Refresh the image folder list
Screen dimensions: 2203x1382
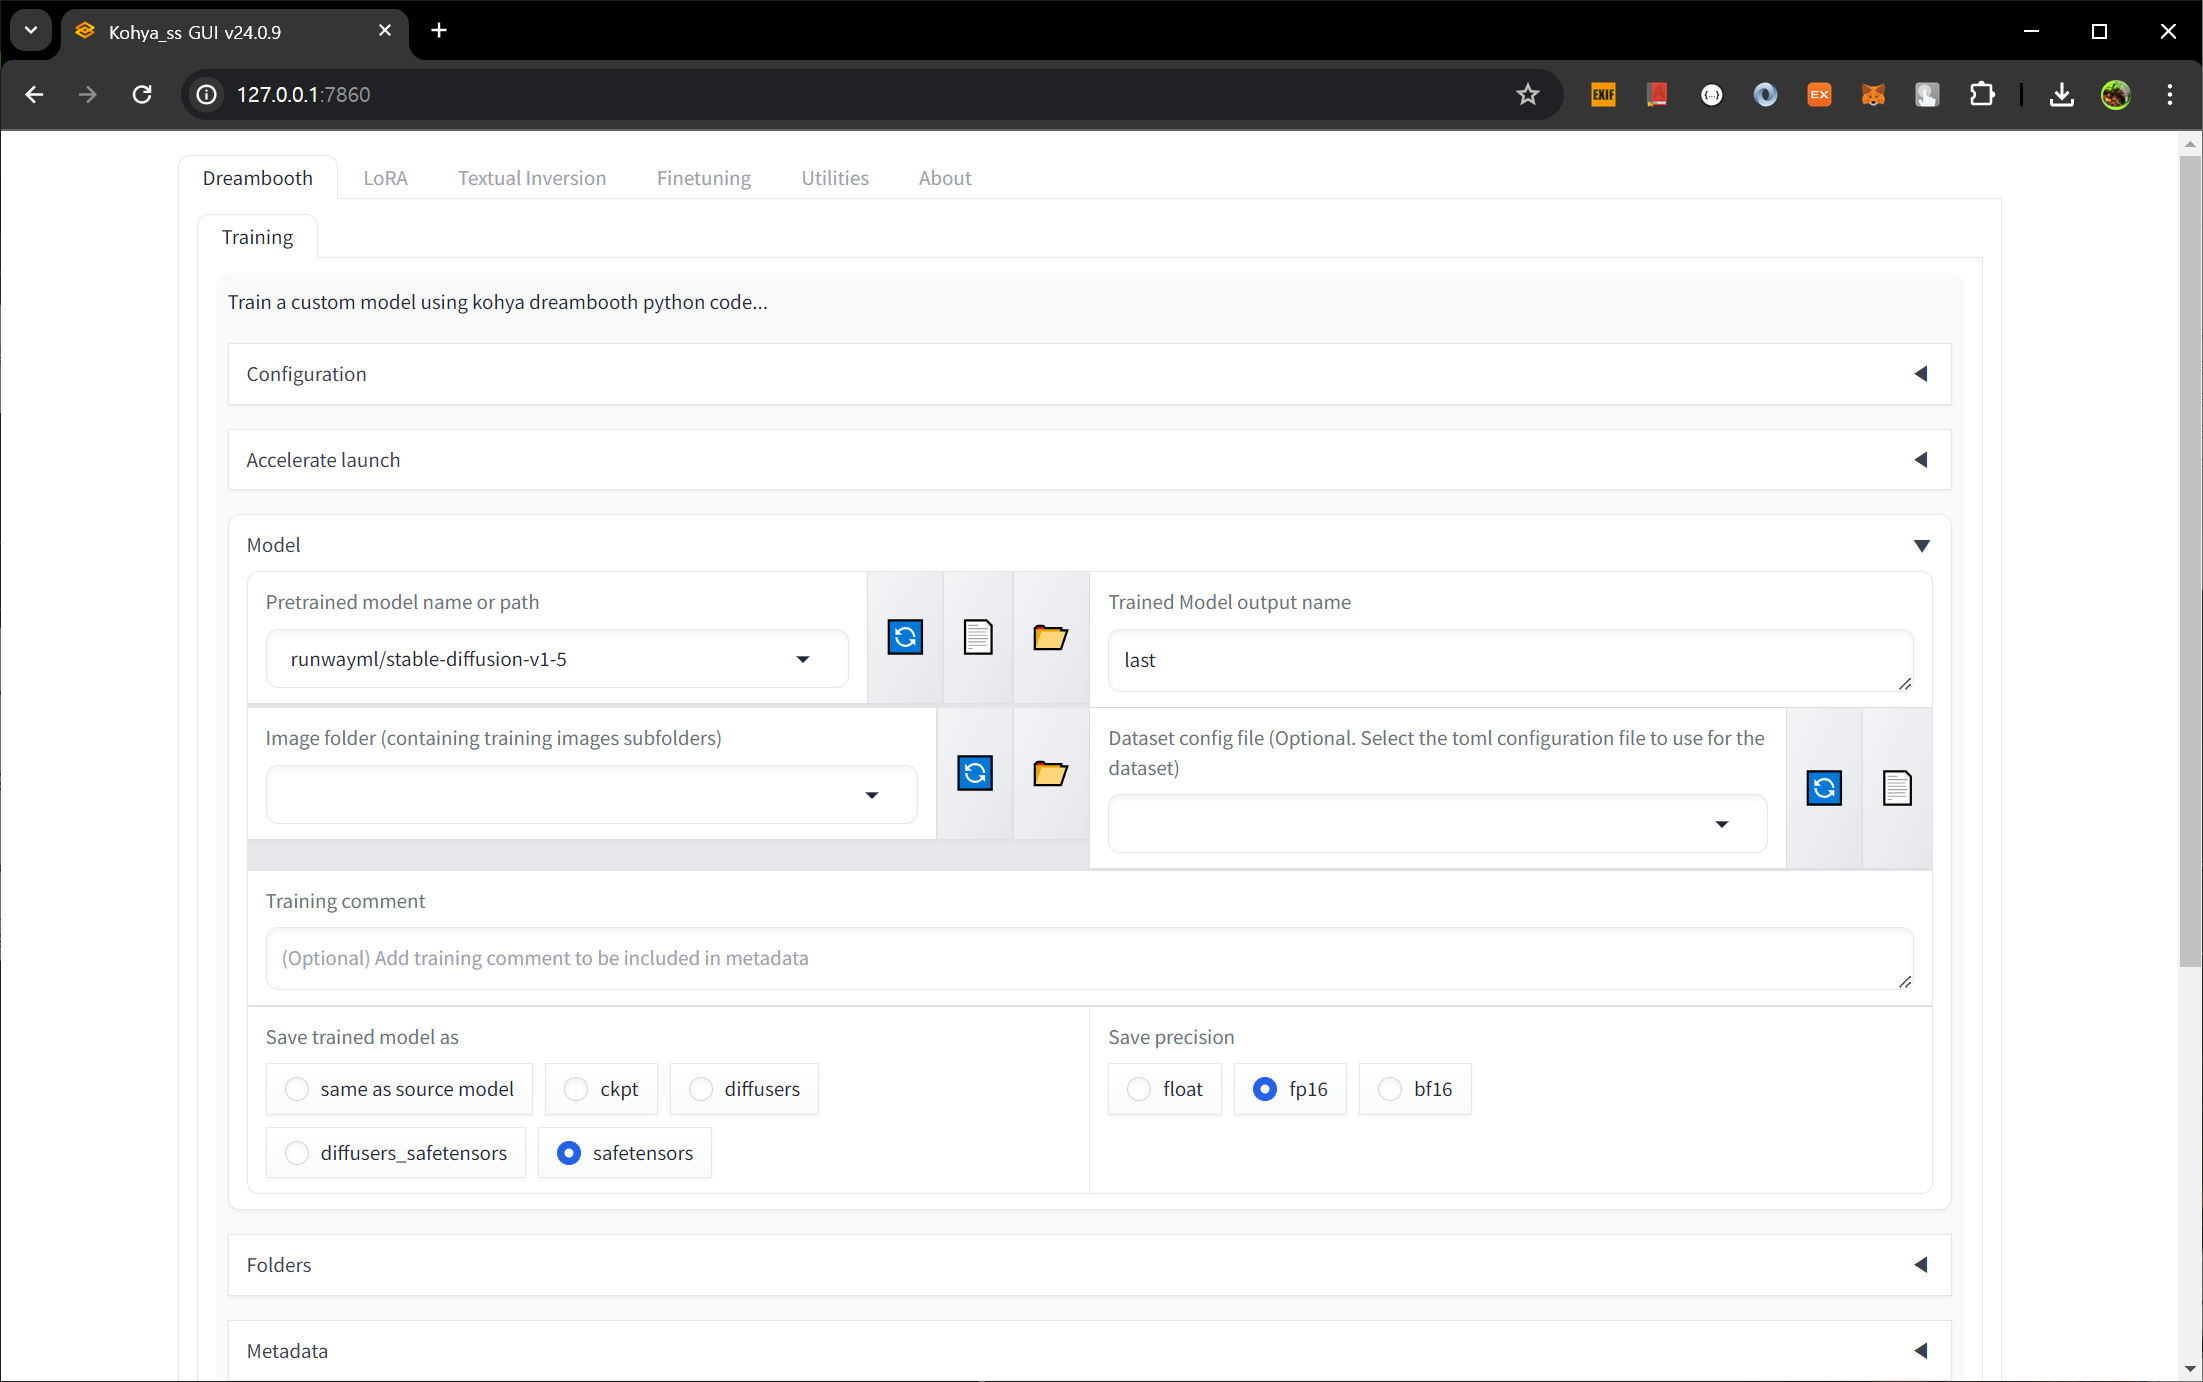975,773
